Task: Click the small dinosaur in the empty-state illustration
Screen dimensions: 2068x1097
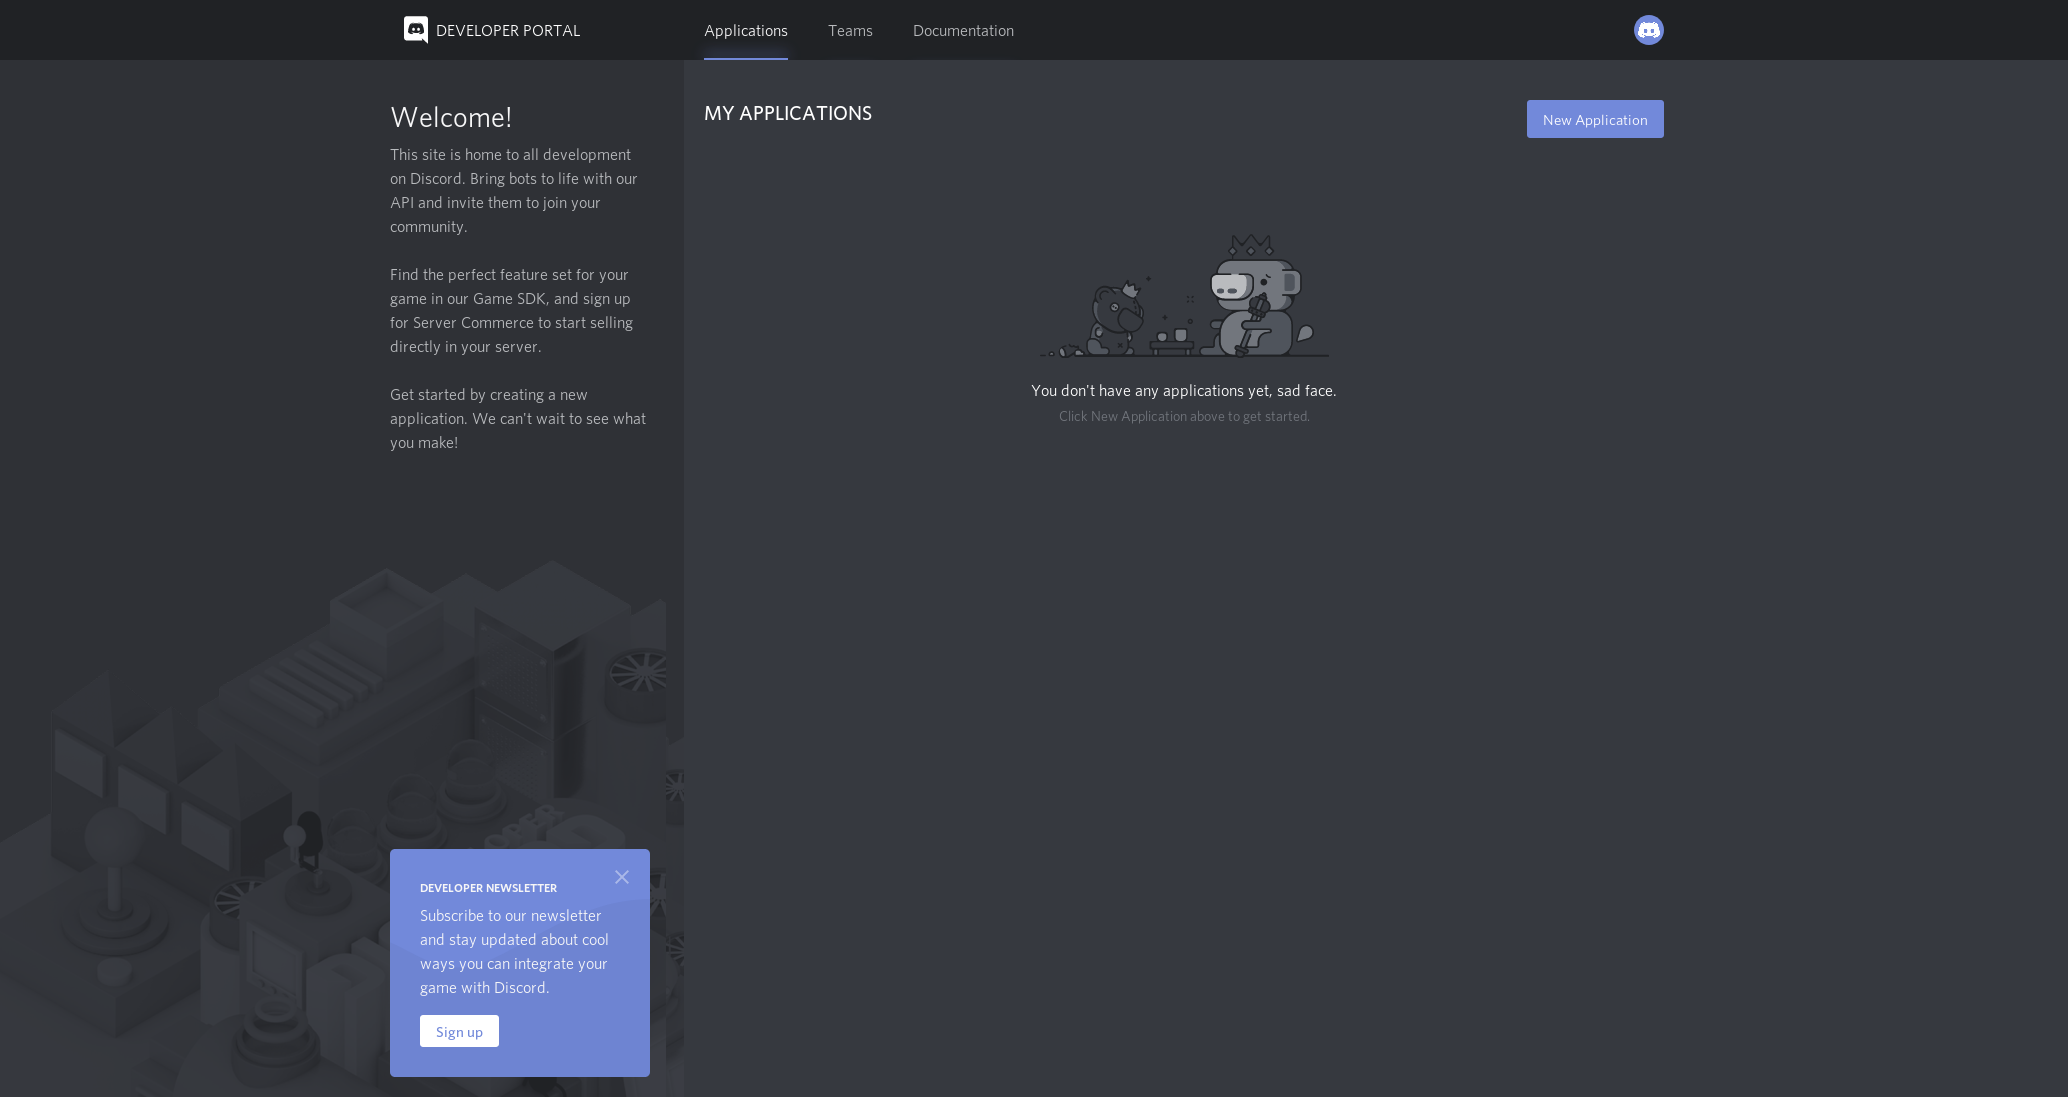Action: 1115,315
